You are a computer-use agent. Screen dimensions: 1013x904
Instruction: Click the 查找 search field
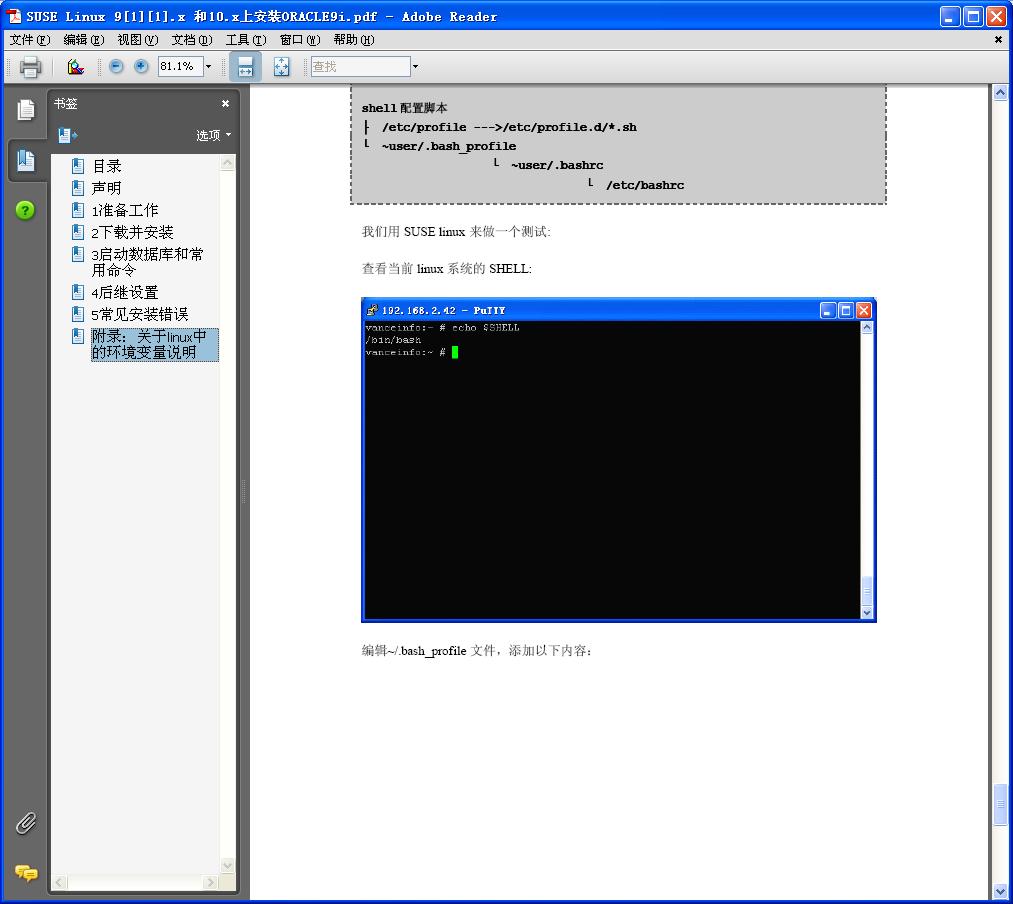(360, 66)
